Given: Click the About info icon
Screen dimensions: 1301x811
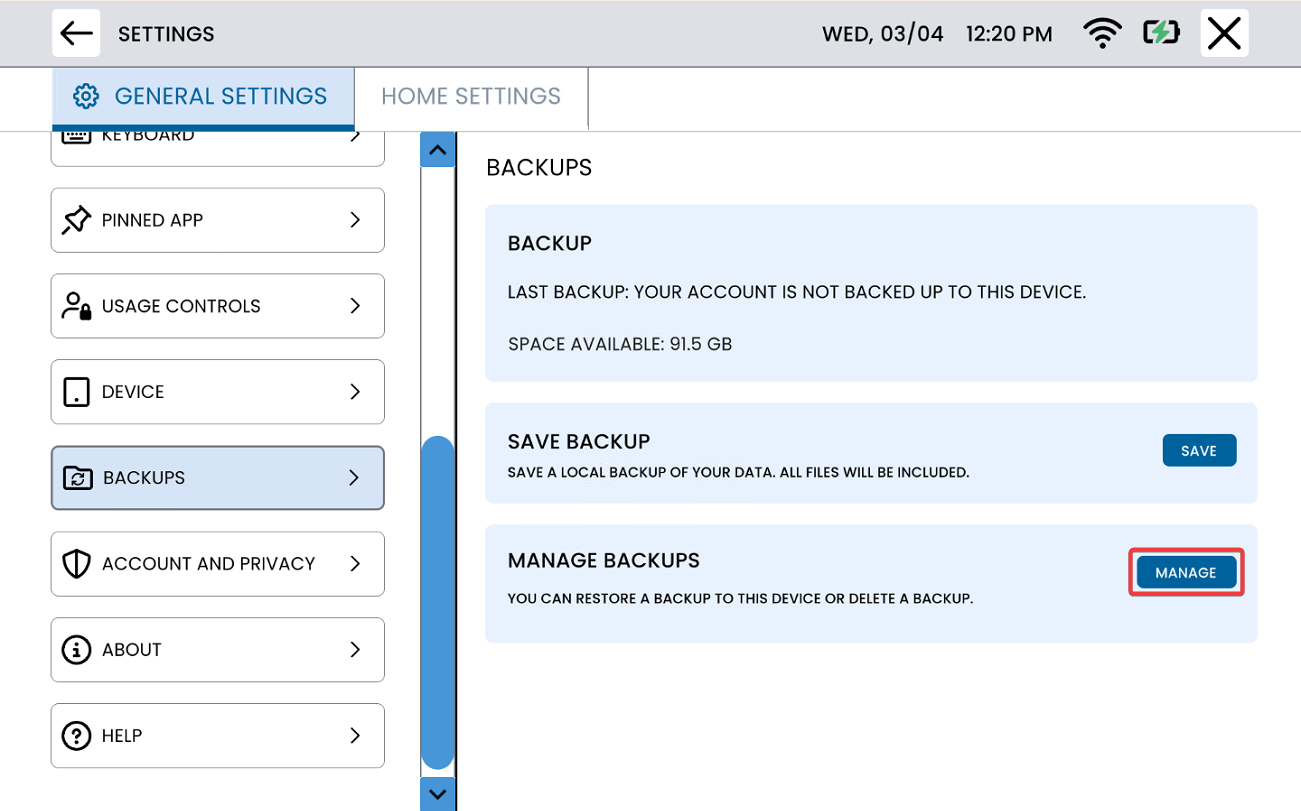Looking at the screenshot, I should tap(77, 650).
